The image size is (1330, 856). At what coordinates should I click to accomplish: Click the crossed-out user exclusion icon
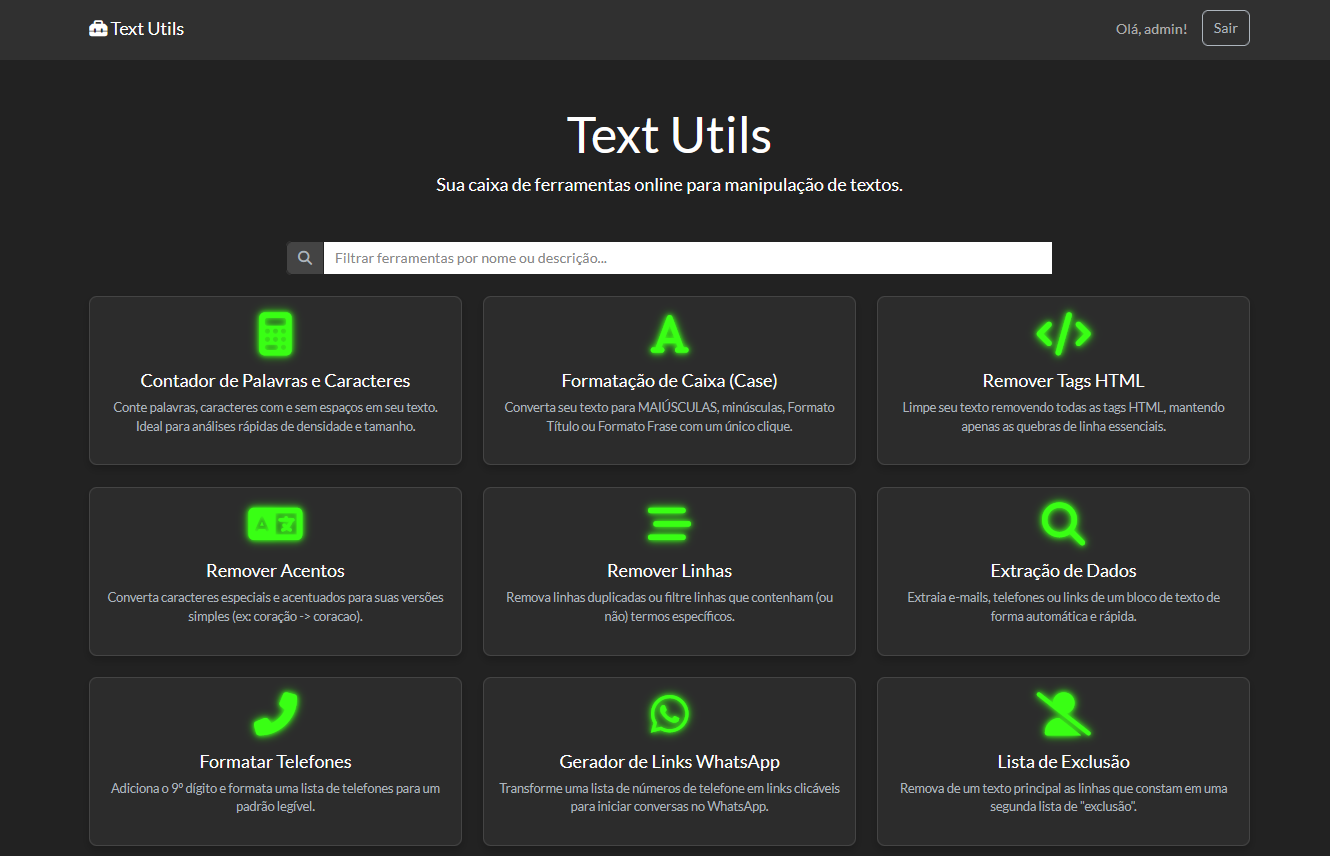[x=1063, y=714]
